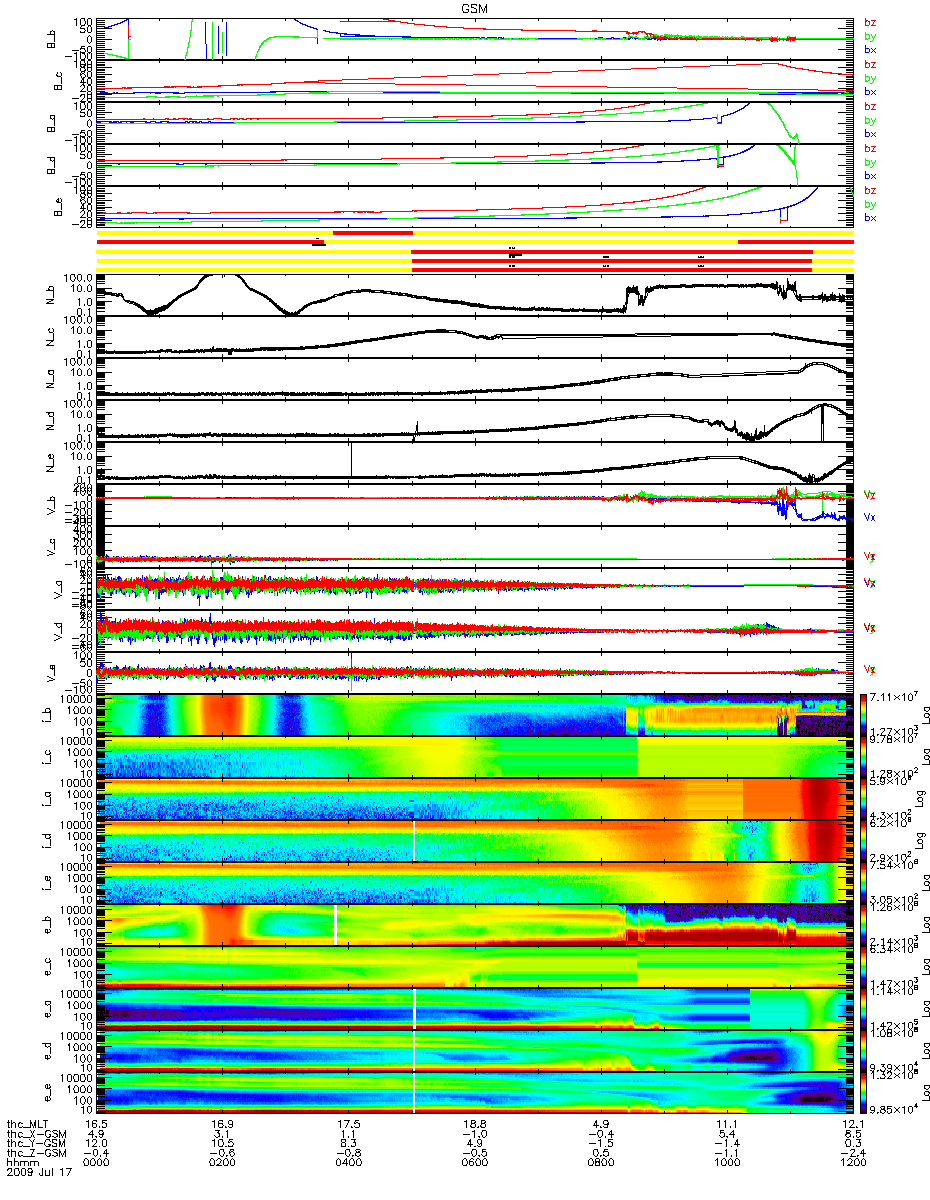Select the 0600 time tick label

pyautogui.click(x=475, y=1163)
